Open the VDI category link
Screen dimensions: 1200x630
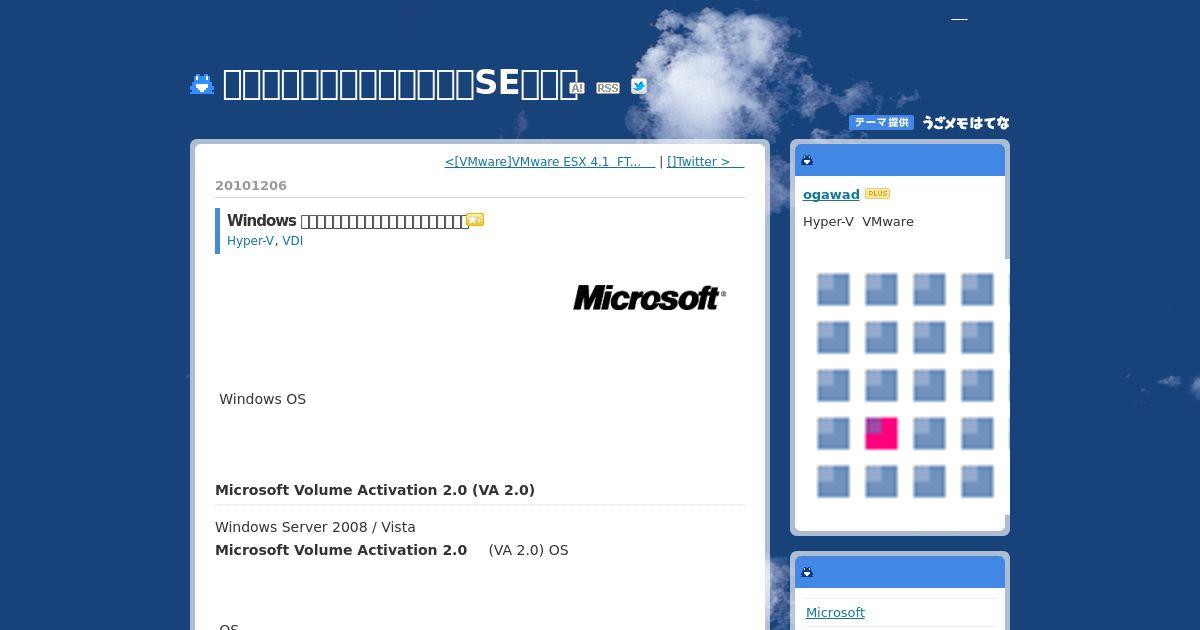click(x=292, y=241)
